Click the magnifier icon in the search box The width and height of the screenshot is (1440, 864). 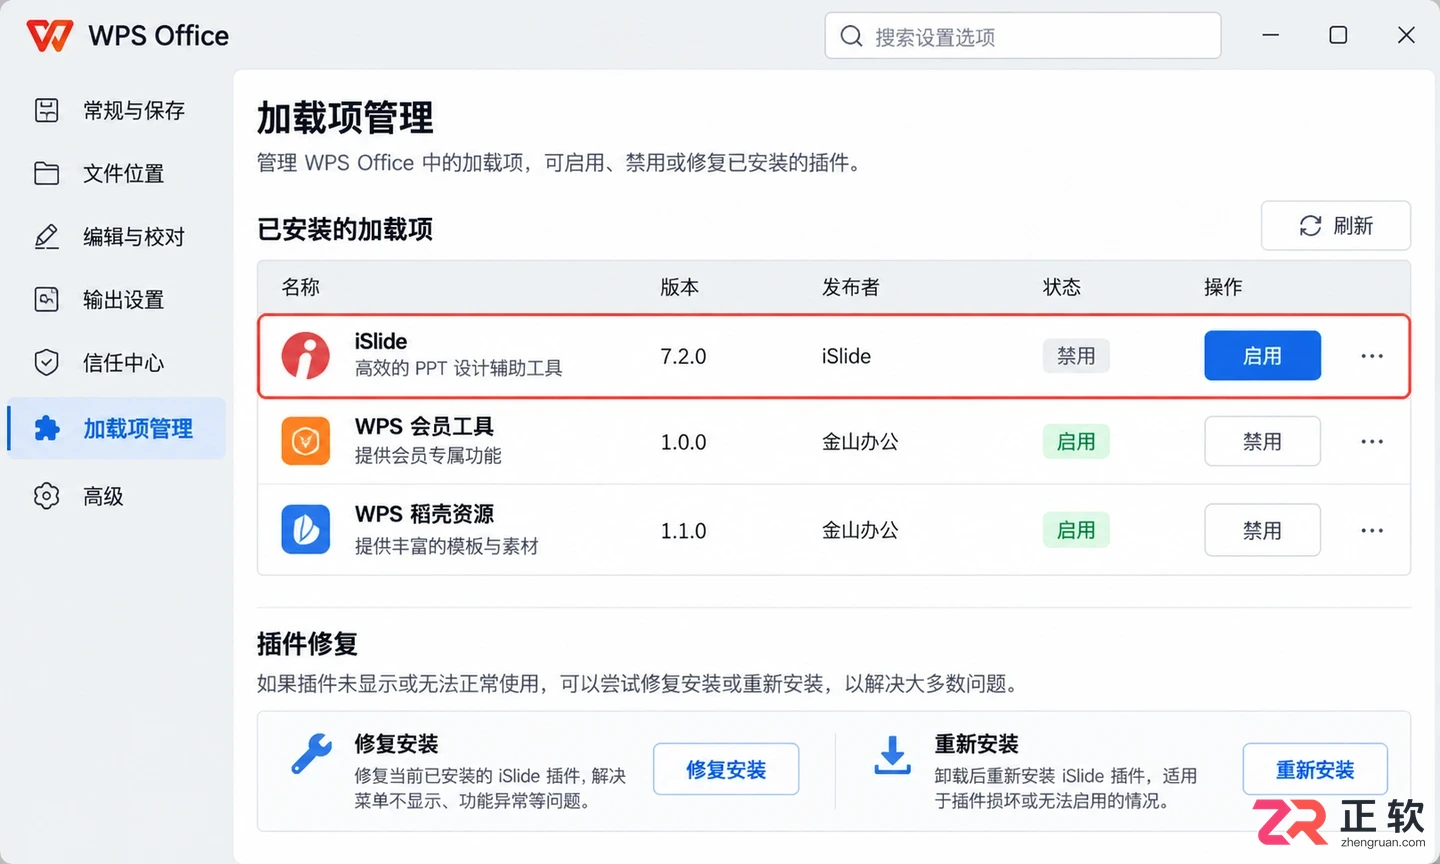[x=851, y=37]
